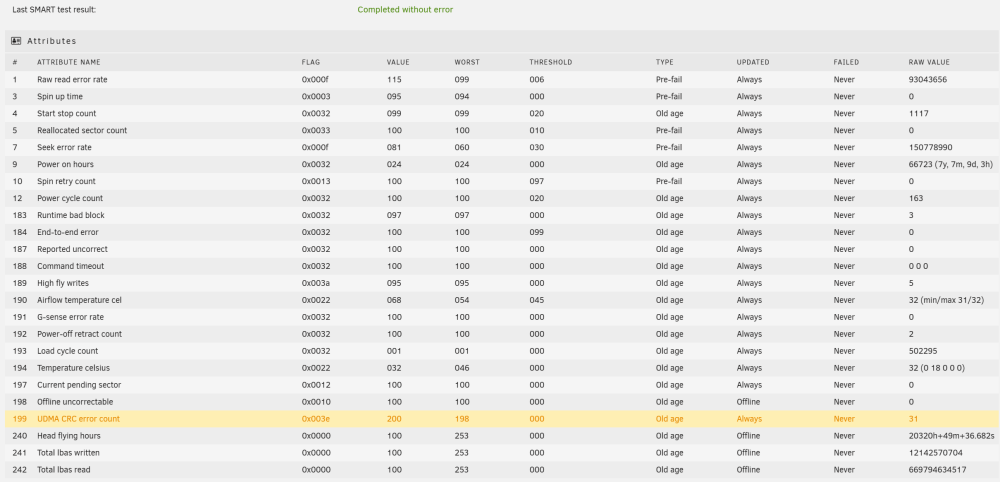Screen dimensions: 1000x482
Task: Click the WORST column header
Action: pos(467,62)
